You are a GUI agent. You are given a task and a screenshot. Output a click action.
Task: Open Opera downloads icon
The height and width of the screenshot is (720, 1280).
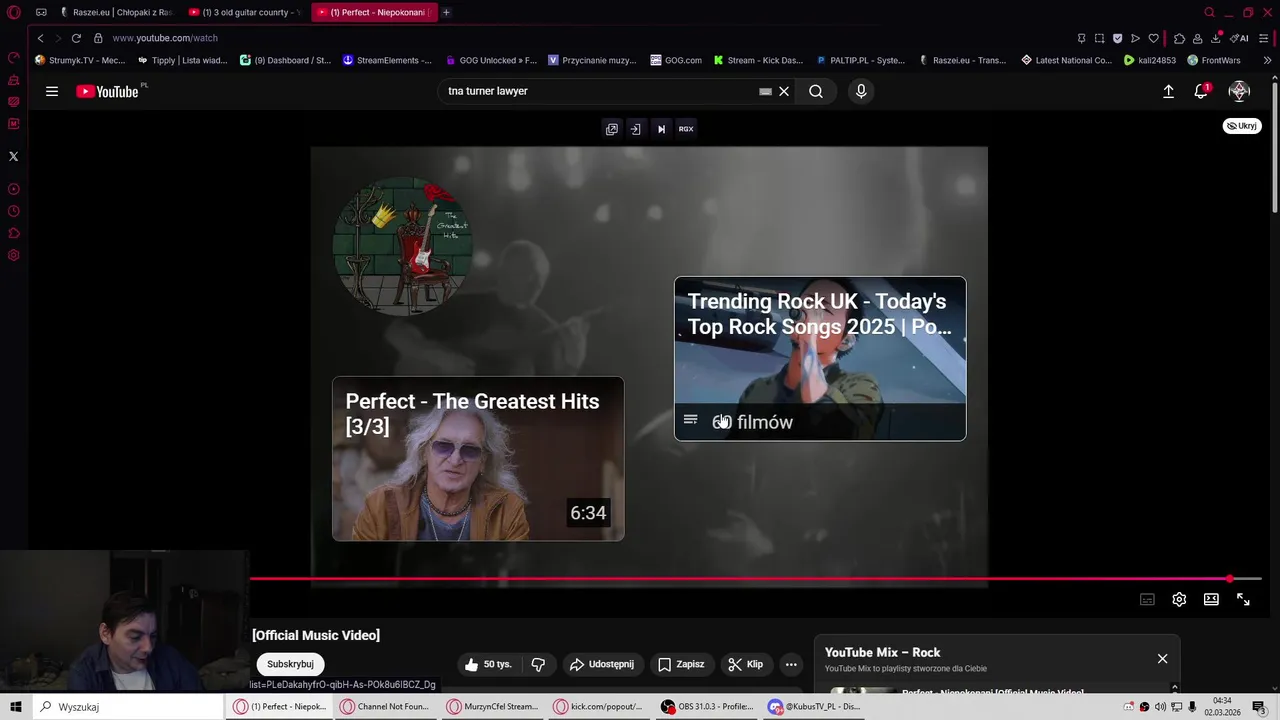[x=1216, y=38]
